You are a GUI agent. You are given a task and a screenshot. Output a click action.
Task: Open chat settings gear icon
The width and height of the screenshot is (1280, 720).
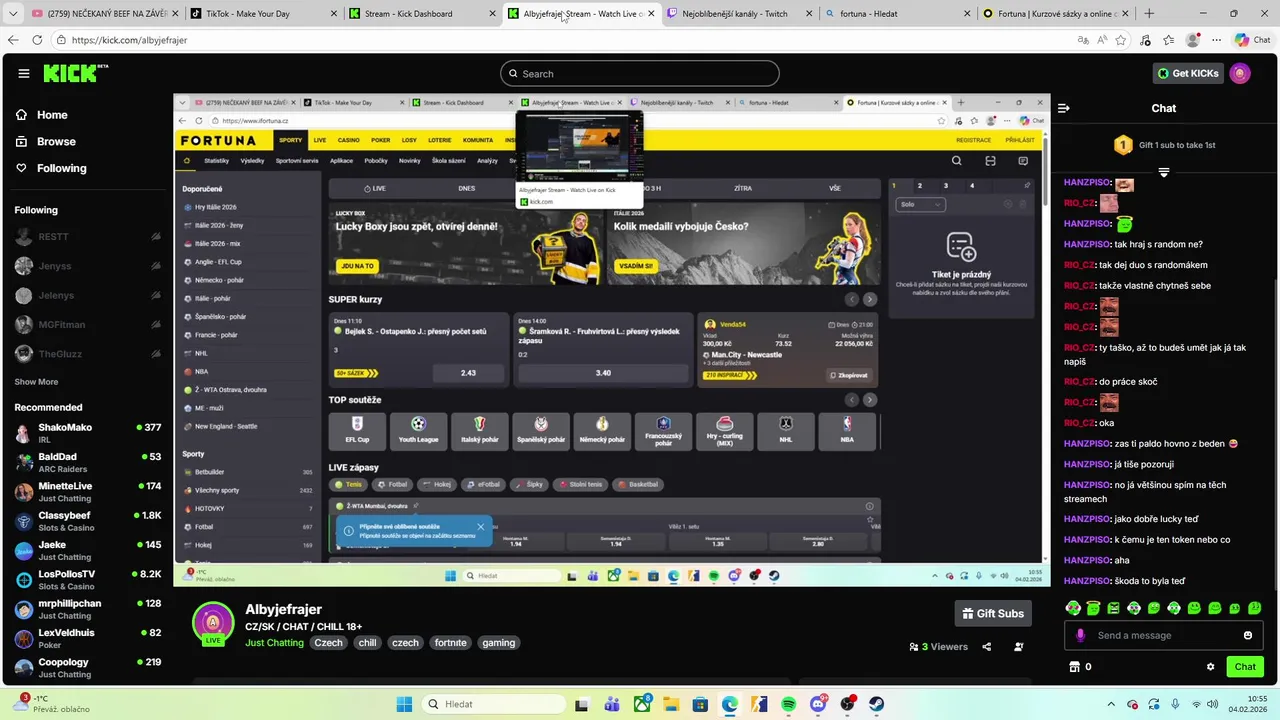click(x=1210, y=667)
